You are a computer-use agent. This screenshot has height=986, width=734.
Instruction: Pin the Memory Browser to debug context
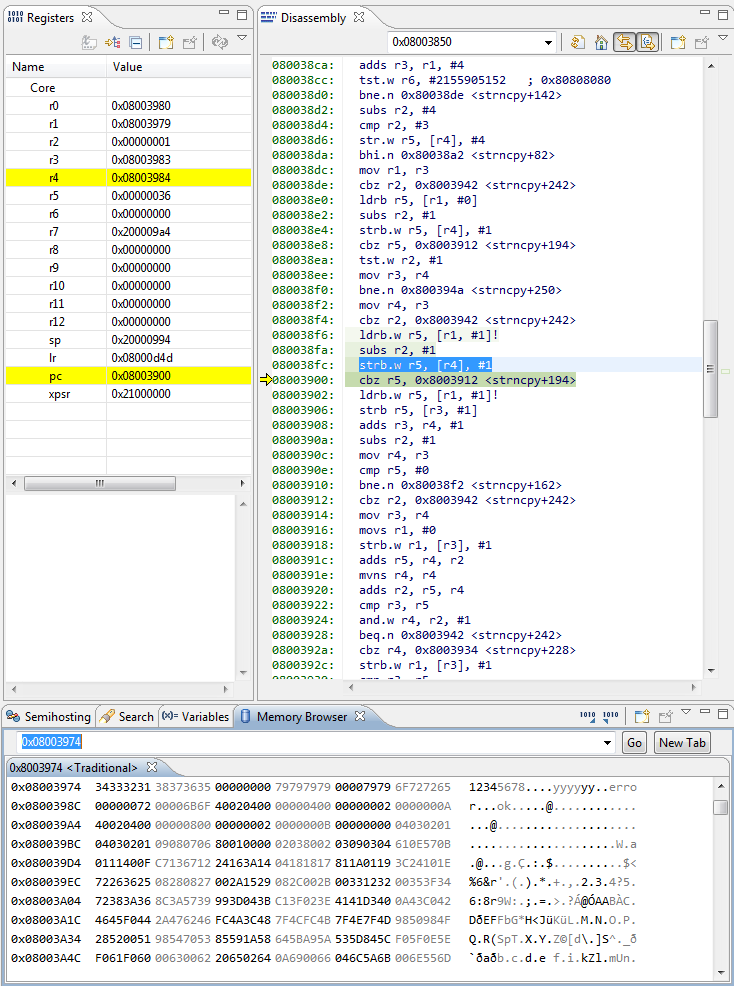(665, 716)
